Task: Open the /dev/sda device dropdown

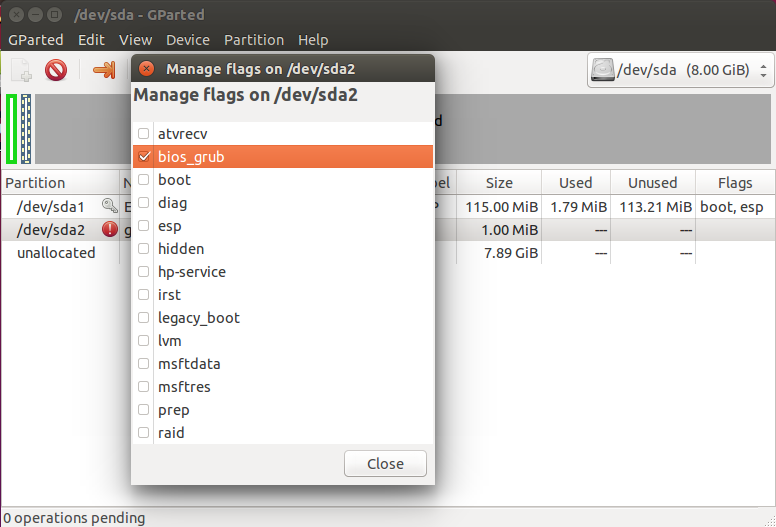Action: tap(680, 70)
